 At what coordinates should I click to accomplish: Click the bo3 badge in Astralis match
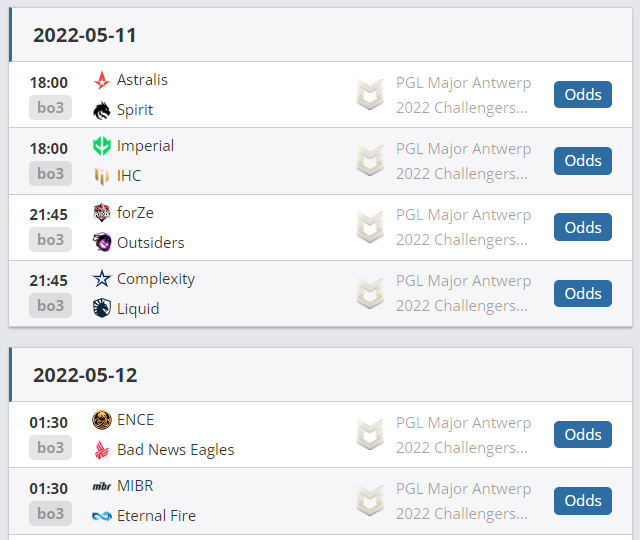[50, 107]
